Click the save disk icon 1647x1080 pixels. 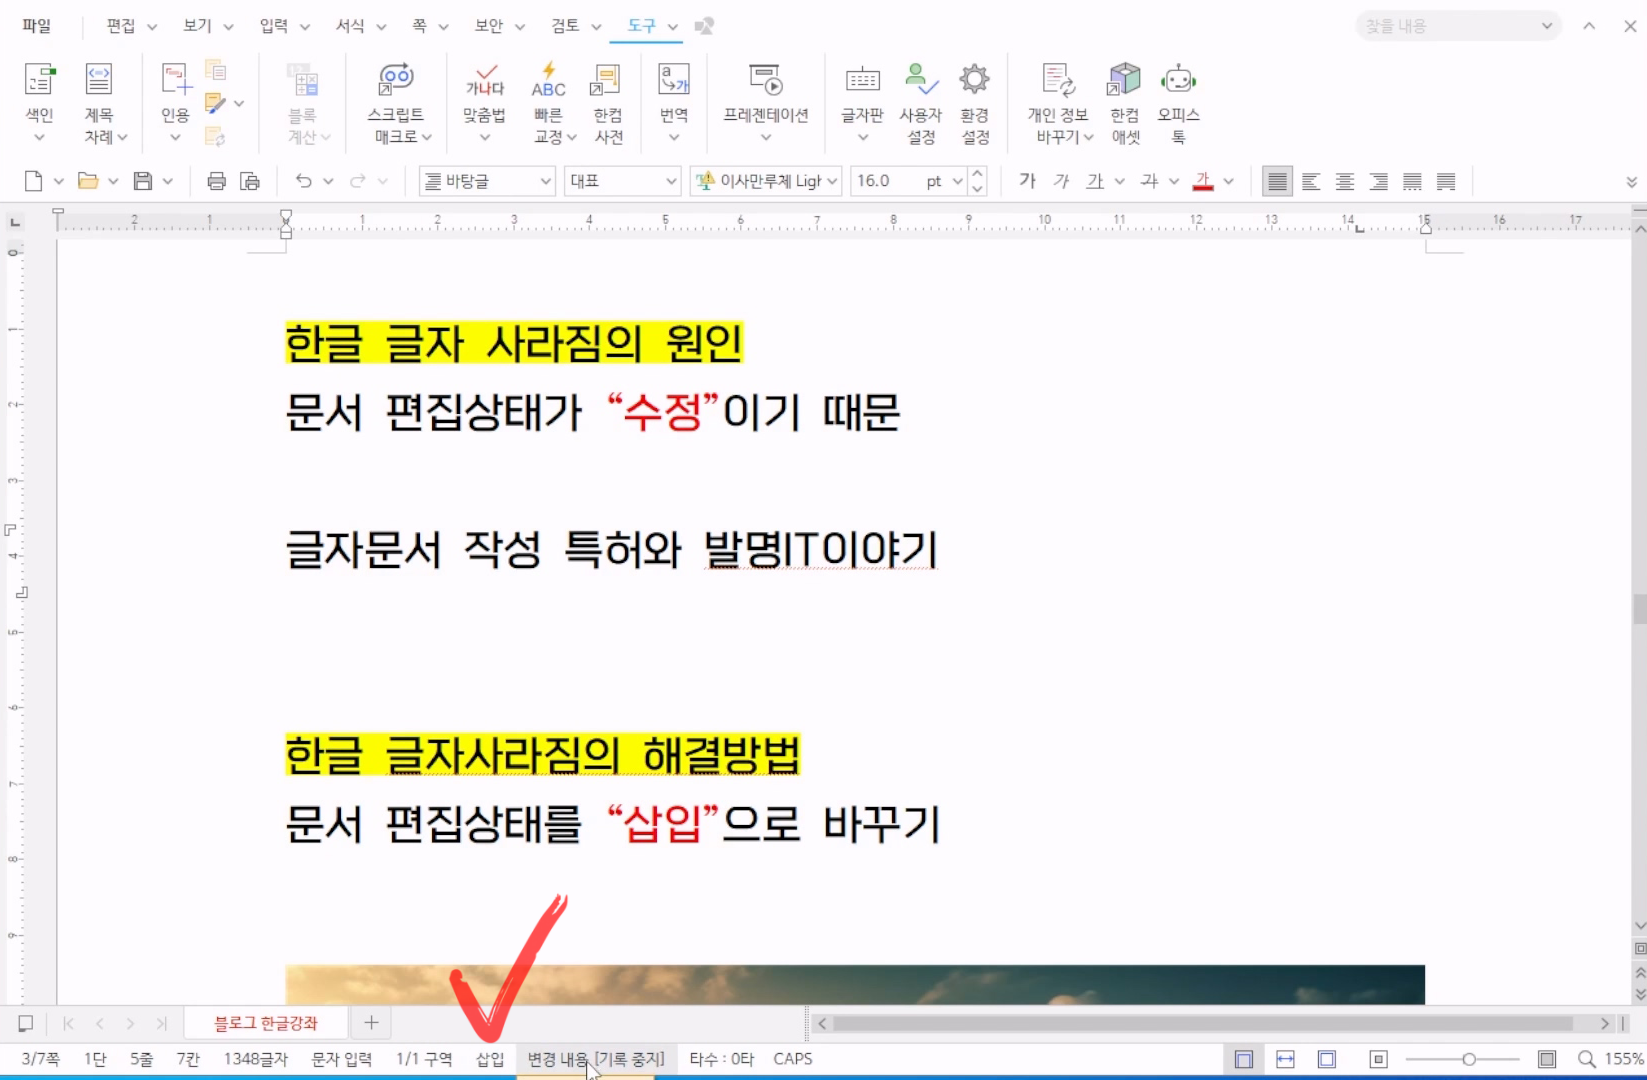tap(143, 181)
